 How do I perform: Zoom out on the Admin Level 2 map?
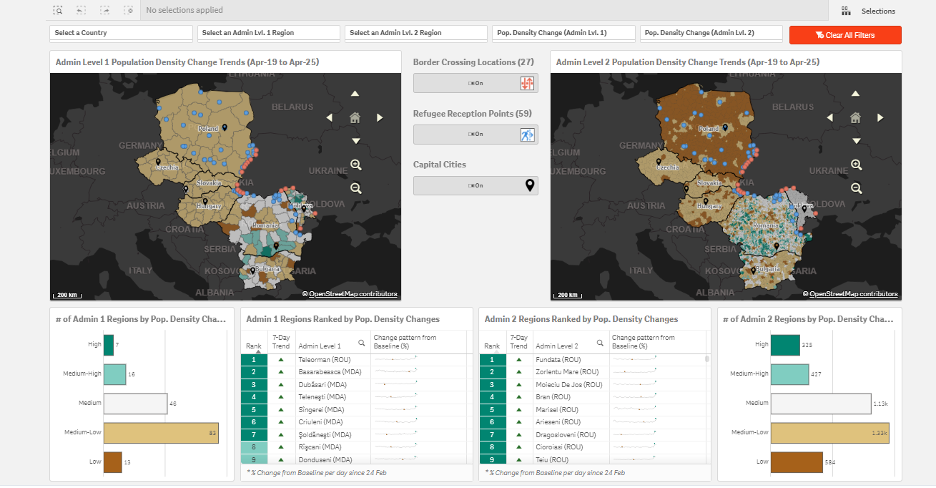tap(856, 188)
